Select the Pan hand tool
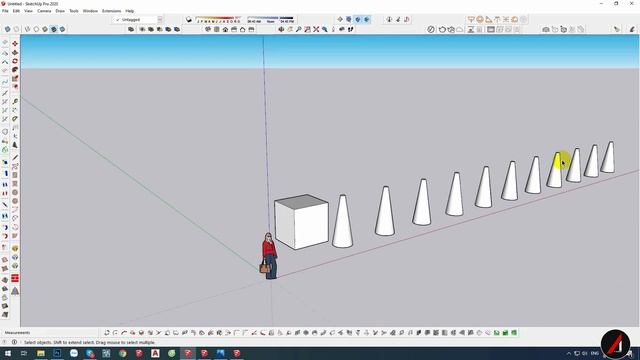The width and height of the screenshot is (640, 360). [x=290, y=29]
